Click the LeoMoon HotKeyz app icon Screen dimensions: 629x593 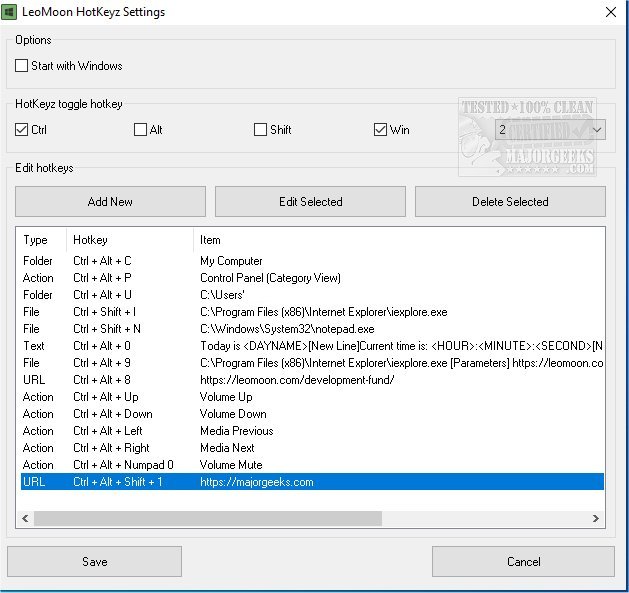click(9, 12)
